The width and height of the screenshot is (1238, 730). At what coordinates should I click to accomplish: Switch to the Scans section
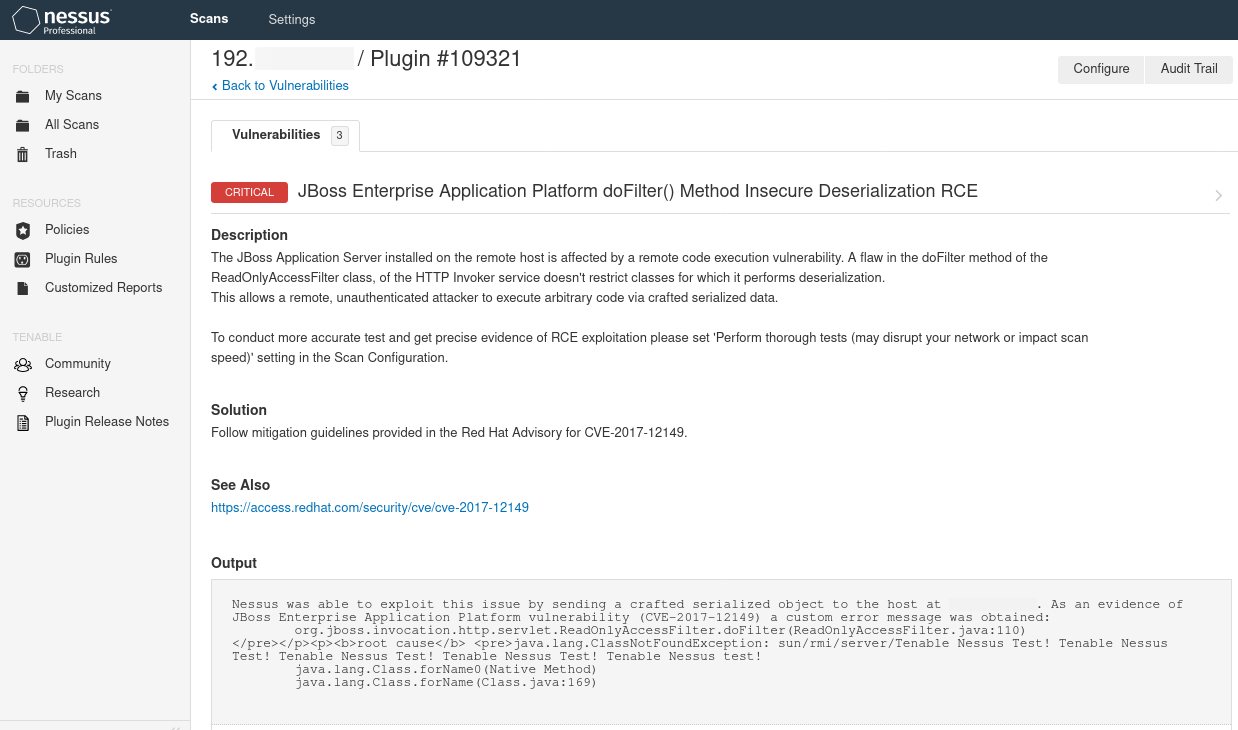[x=209, y=19]
